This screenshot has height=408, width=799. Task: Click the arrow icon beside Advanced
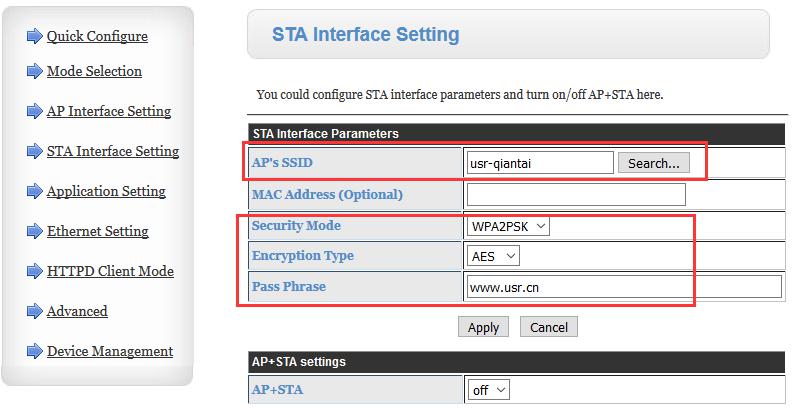[x=35, y=311]
